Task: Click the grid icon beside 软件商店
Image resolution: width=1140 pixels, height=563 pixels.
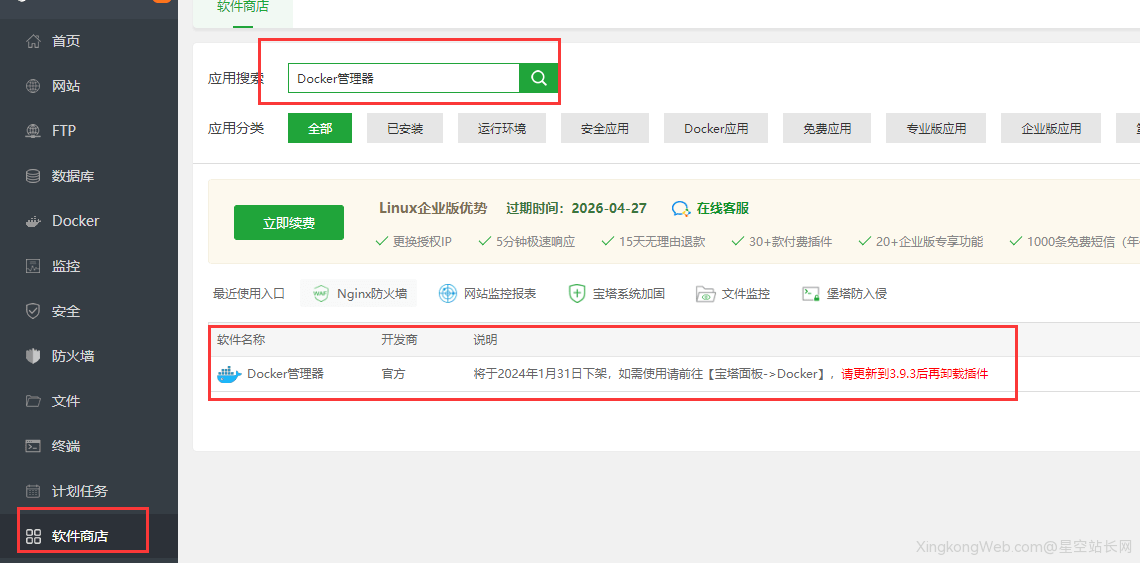Action: coord(33,537)
